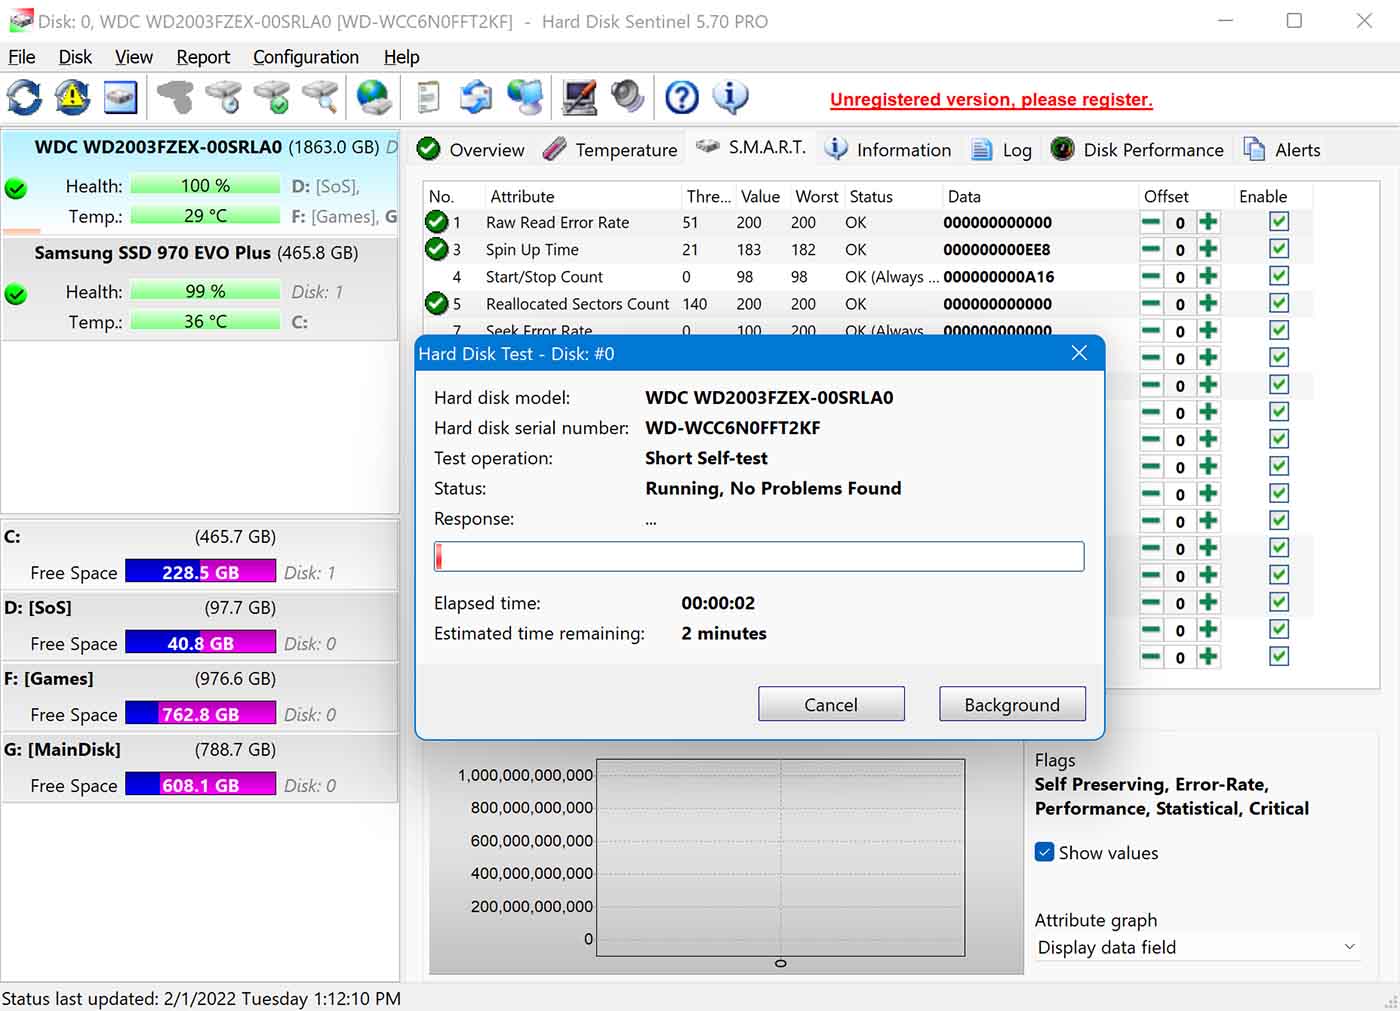The height and width of the screenshot is (1011, 1400).
Task: Click the info bubble toolbar icon
Action: [x=730, y=97]
